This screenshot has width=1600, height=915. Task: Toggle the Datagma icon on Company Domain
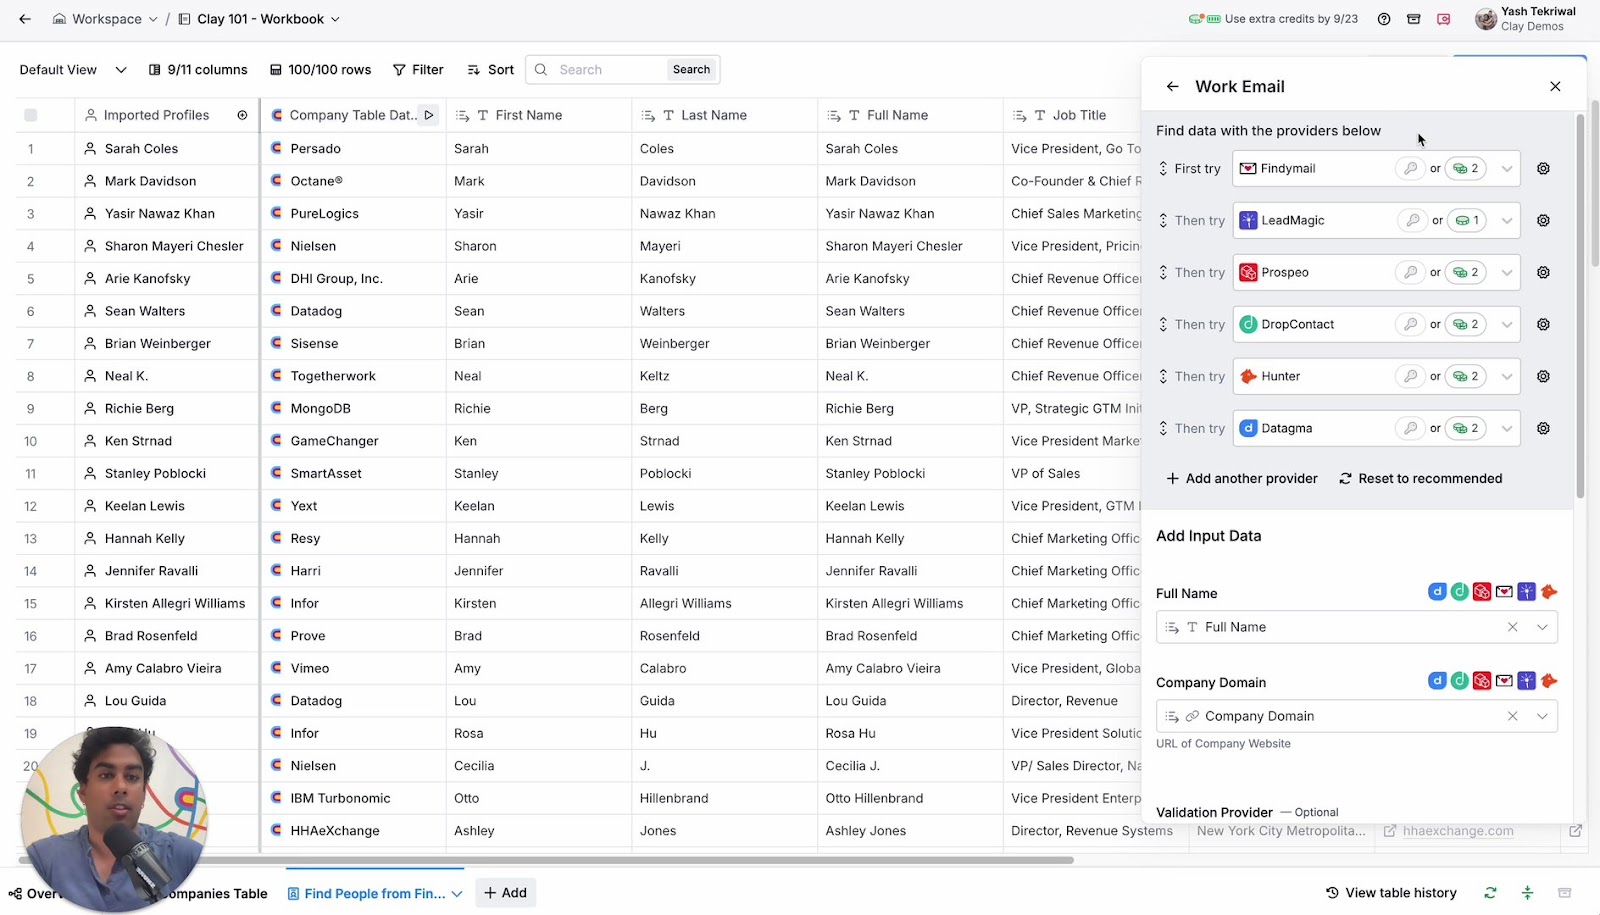[x=1437, y=681]
